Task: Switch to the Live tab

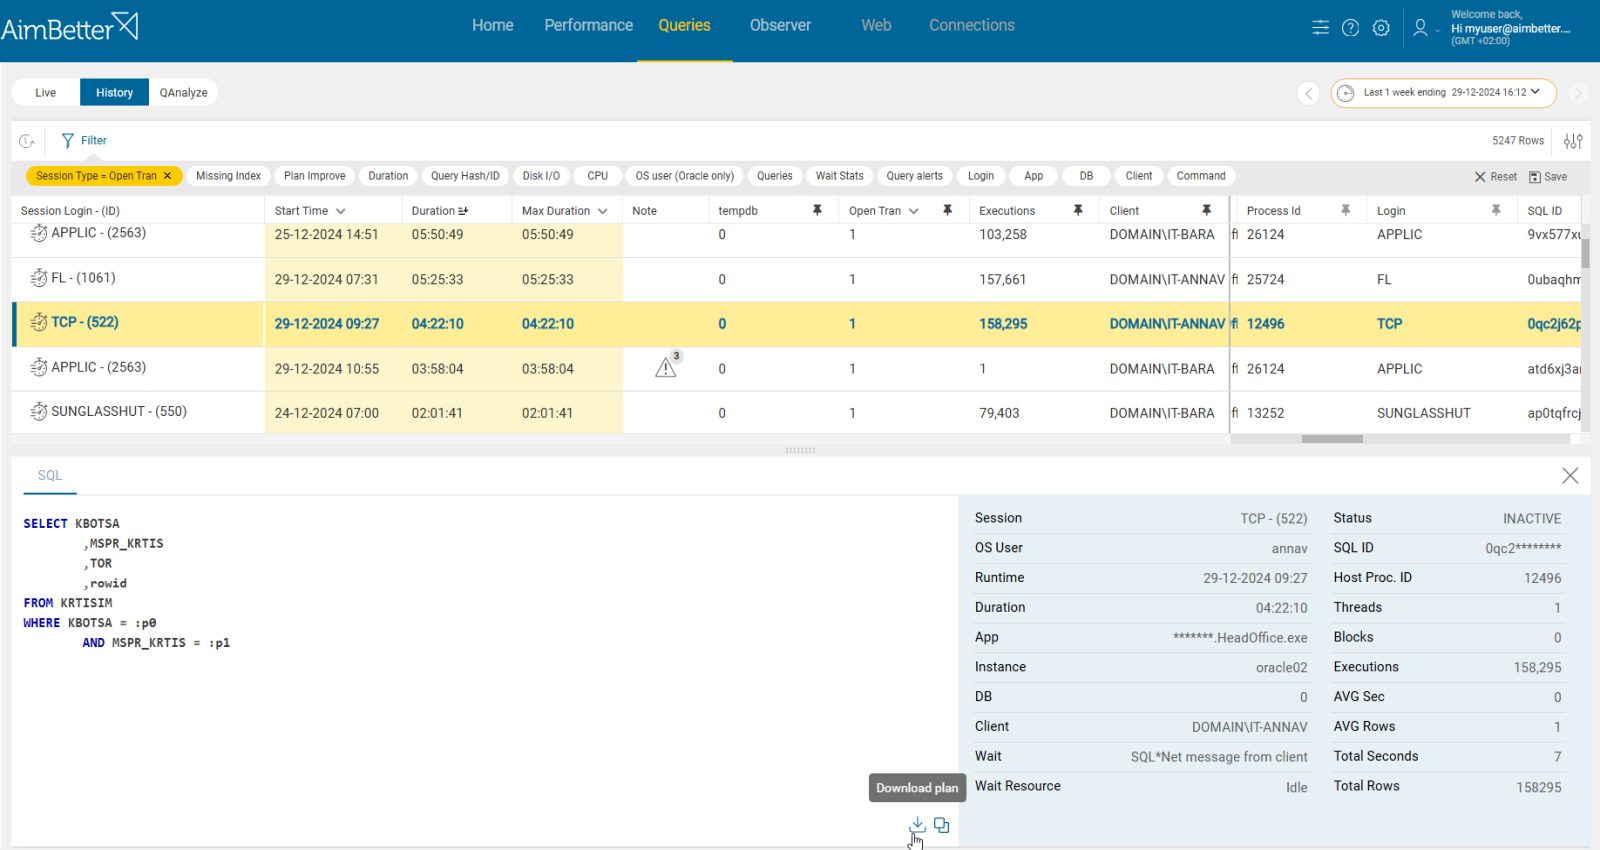Action: click(x=46, y=93)
